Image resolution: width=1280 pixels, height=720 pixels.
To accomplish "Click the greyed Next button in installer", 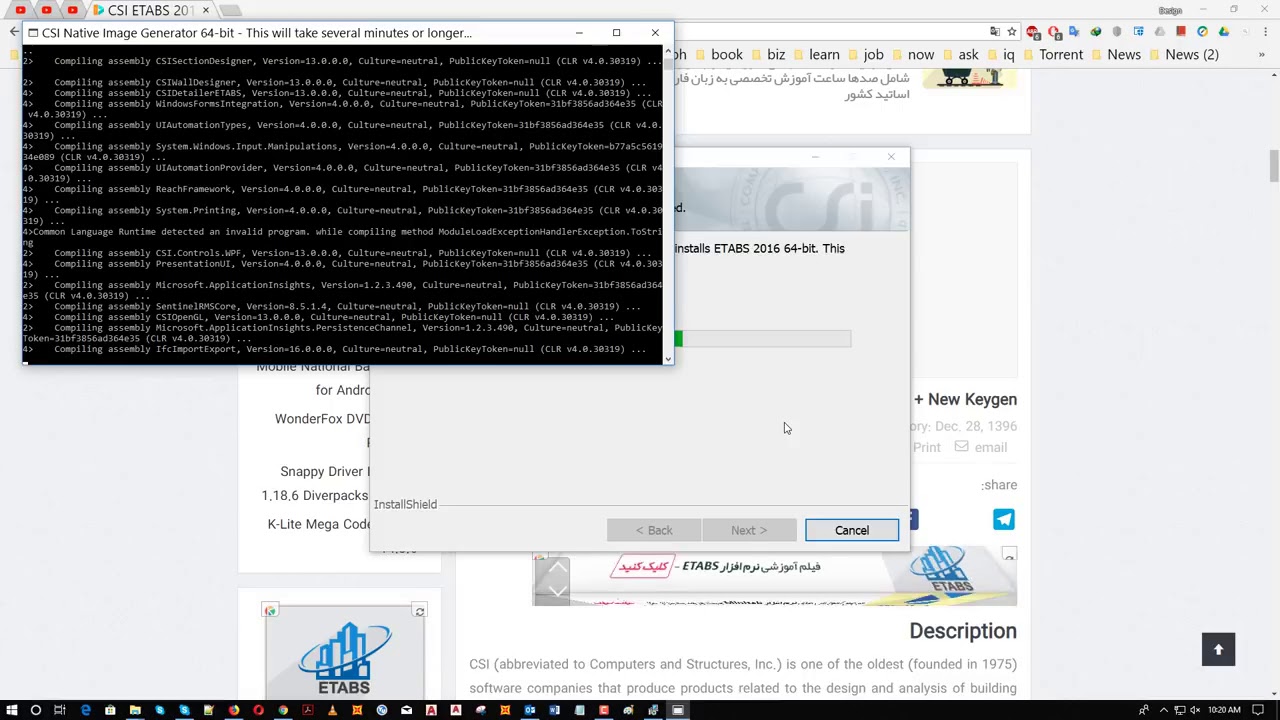I will tap(749, 530).
